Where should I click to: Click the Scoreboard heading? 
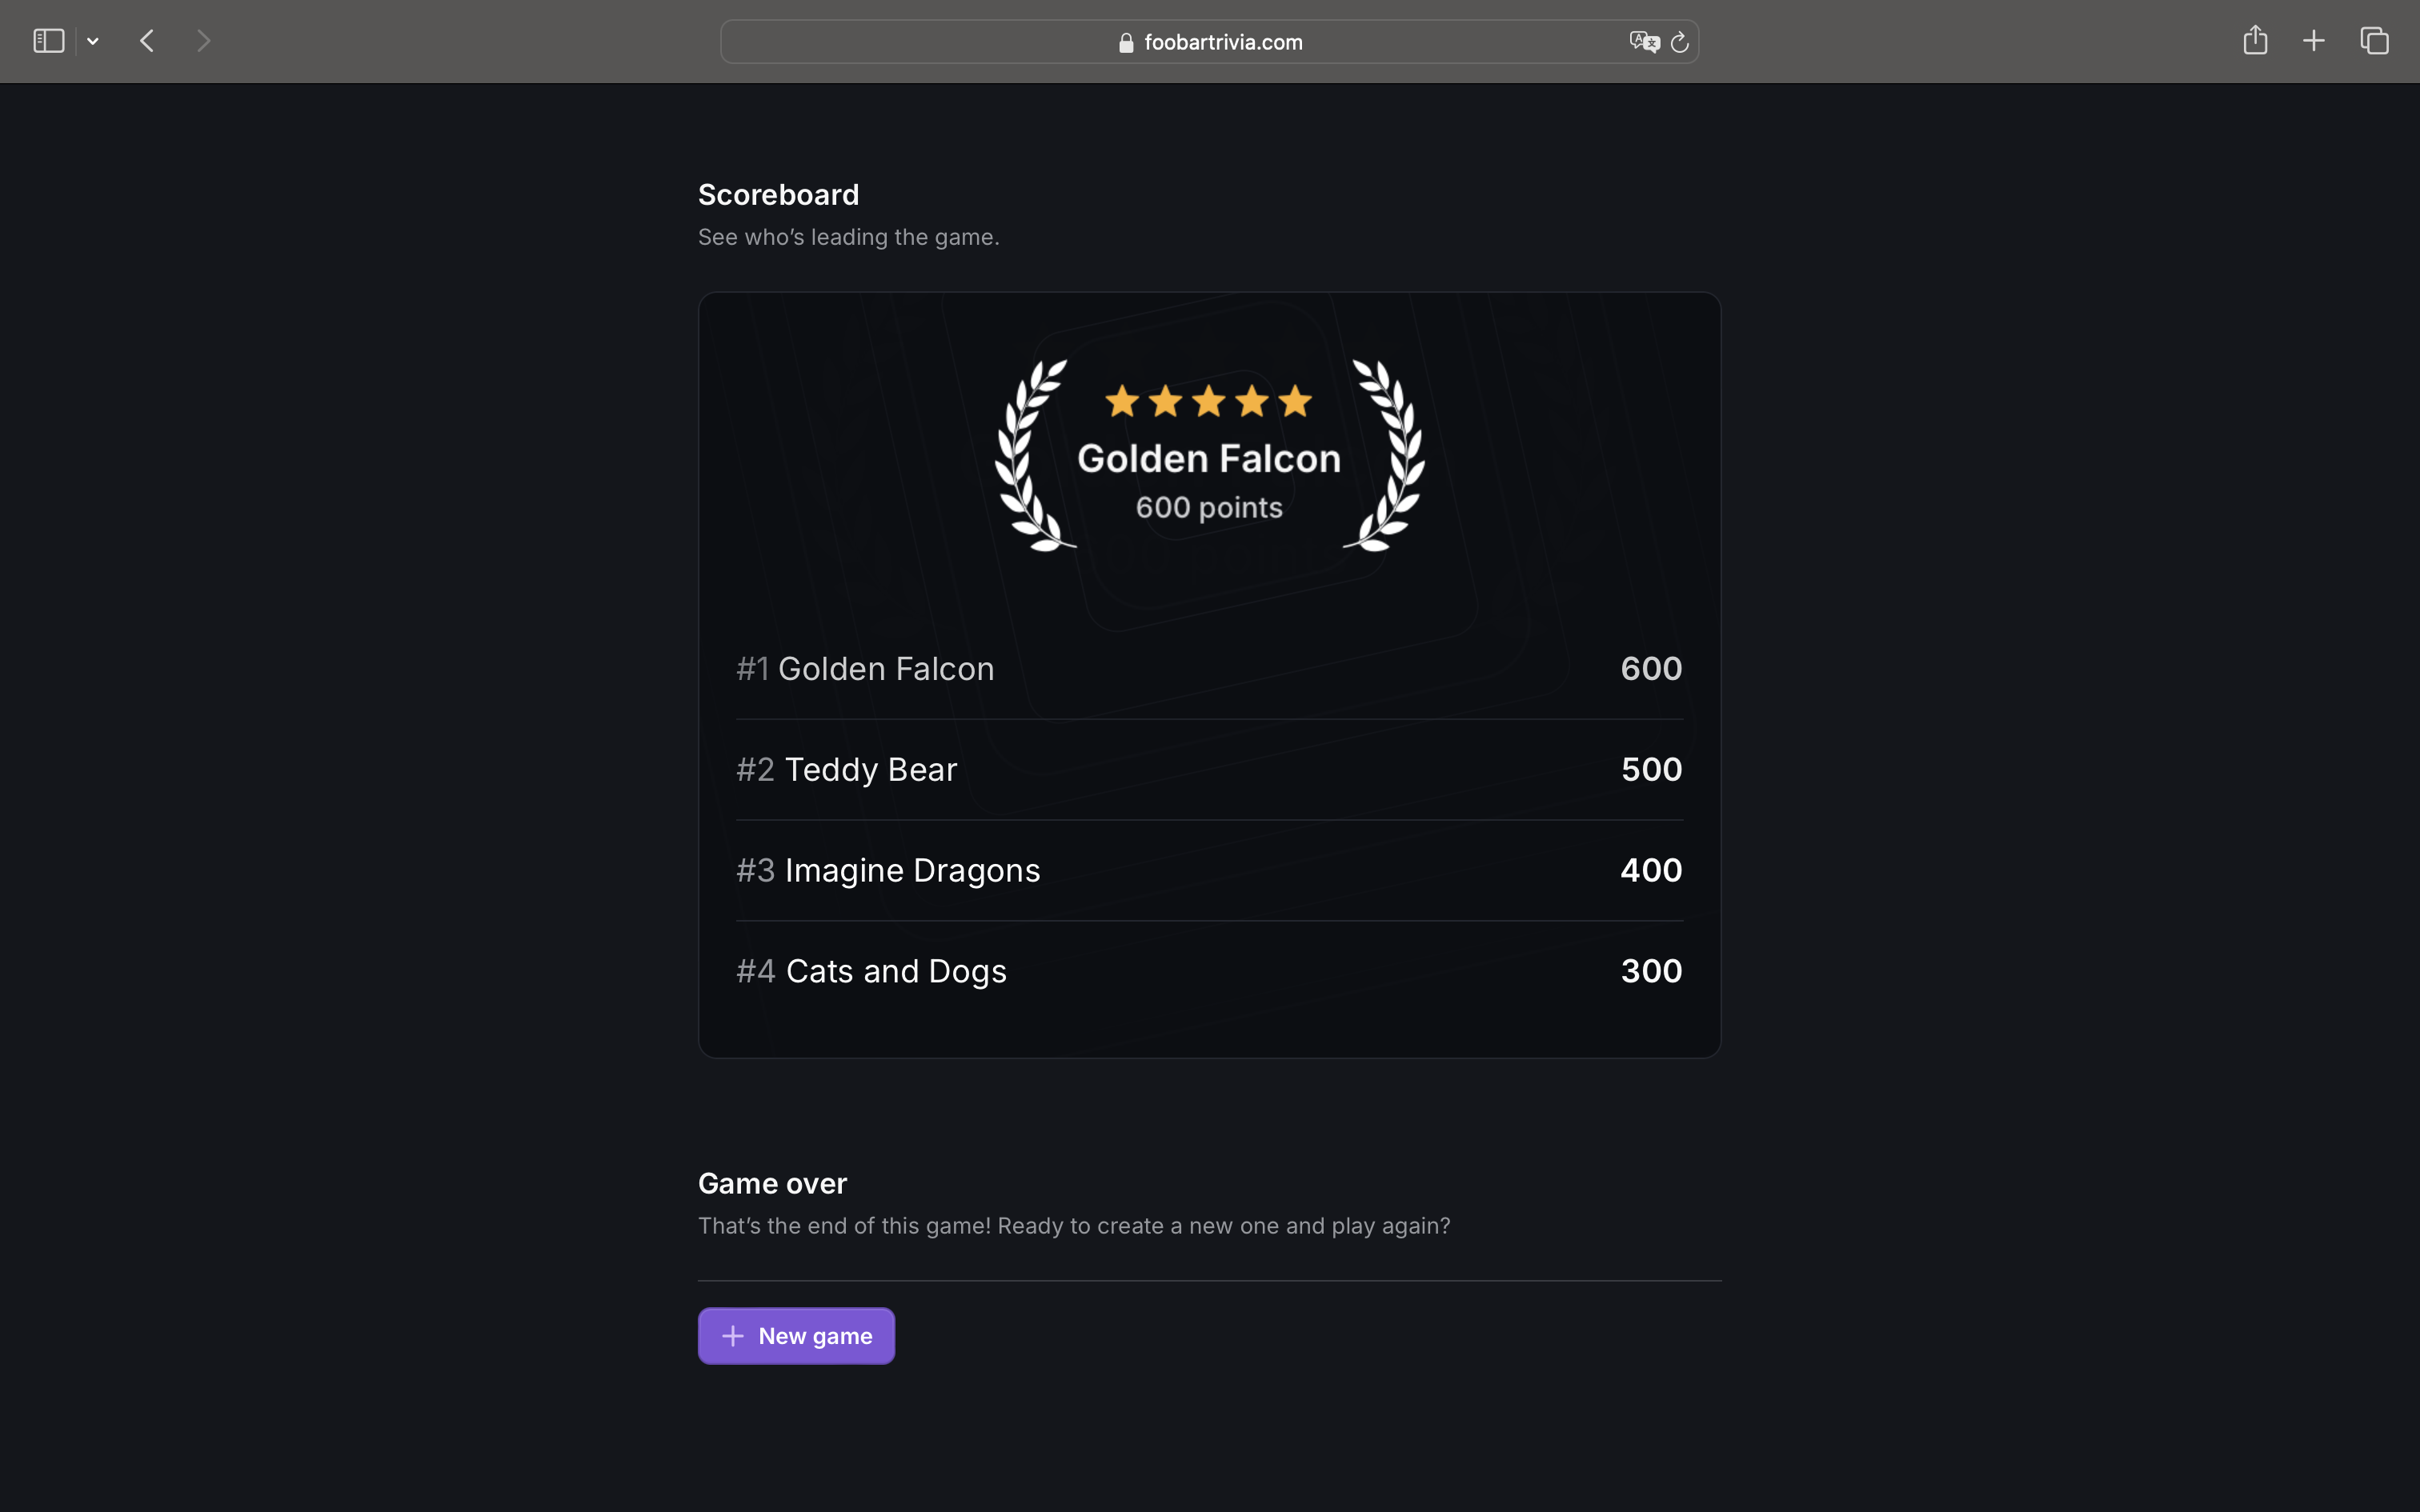click(x=778, y=194)
